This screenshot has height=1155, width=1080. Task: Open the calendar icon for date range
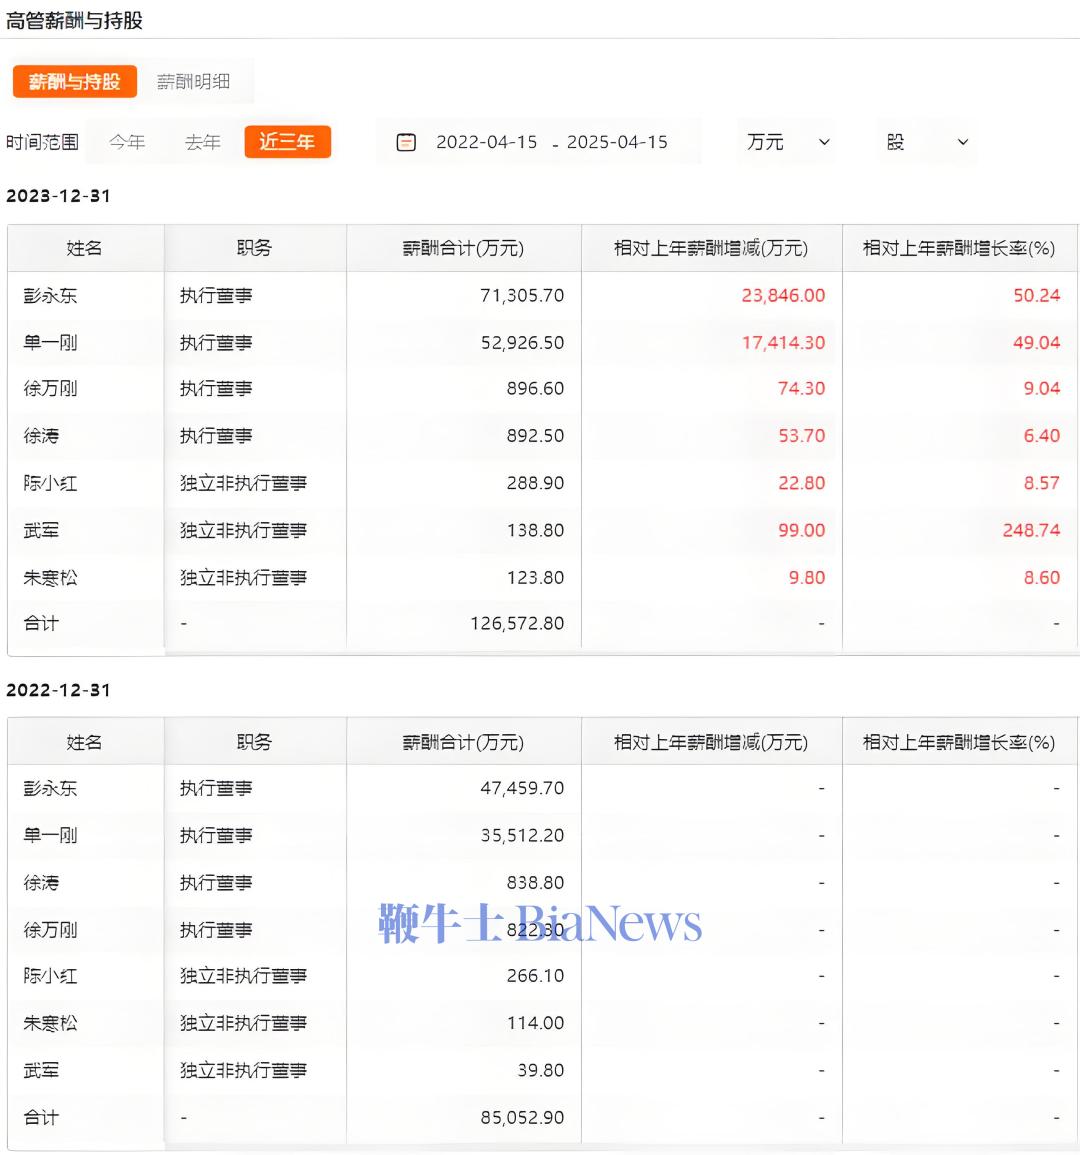[406, 142]
